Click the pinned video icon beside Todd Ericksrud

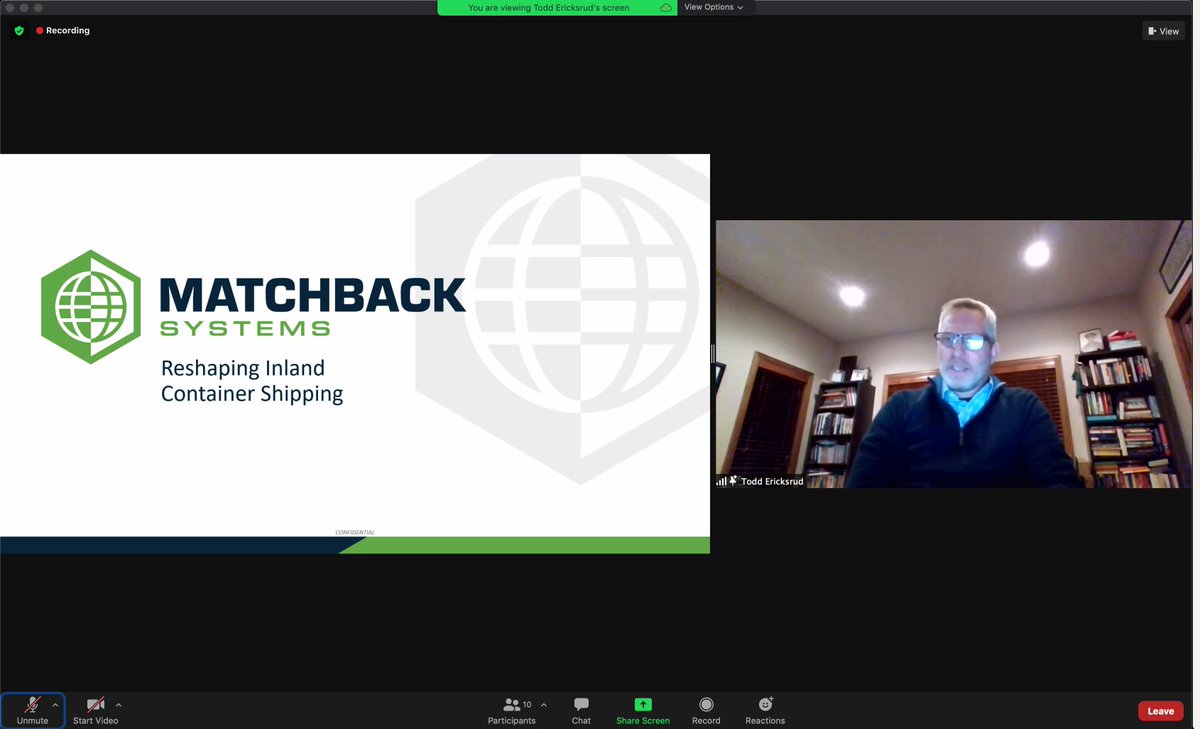[x=733, y=481]
